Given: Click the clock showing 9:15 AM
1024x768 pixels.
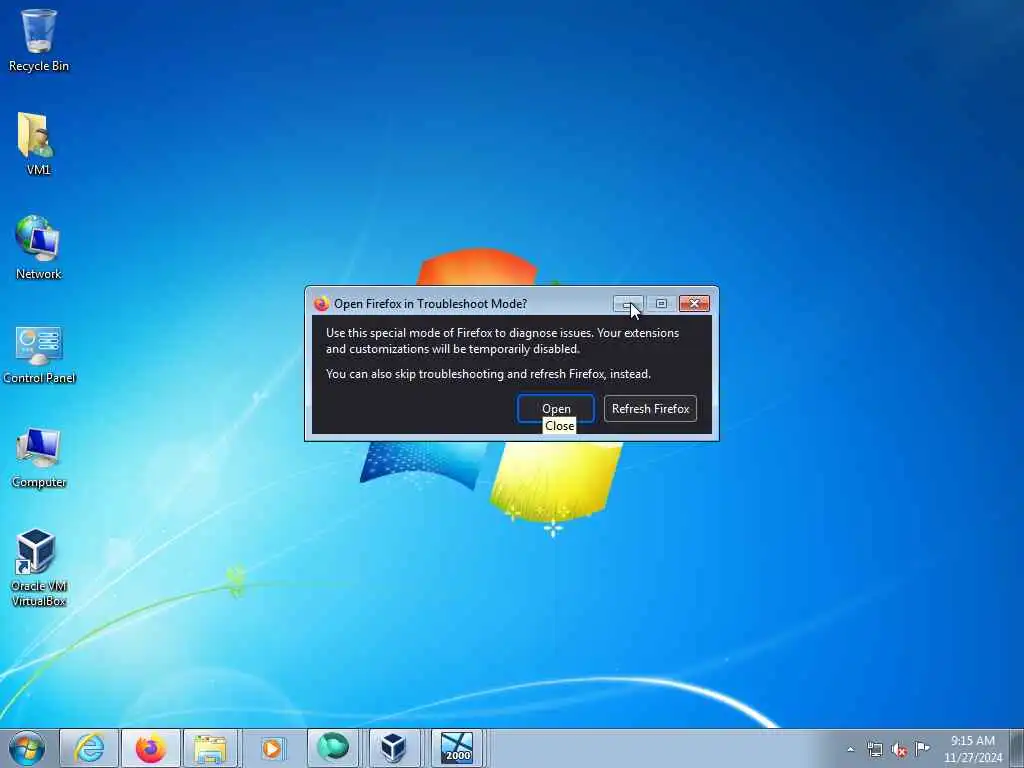Looking at the screenshot, I should pyautogui.click(x=972, y=749).
